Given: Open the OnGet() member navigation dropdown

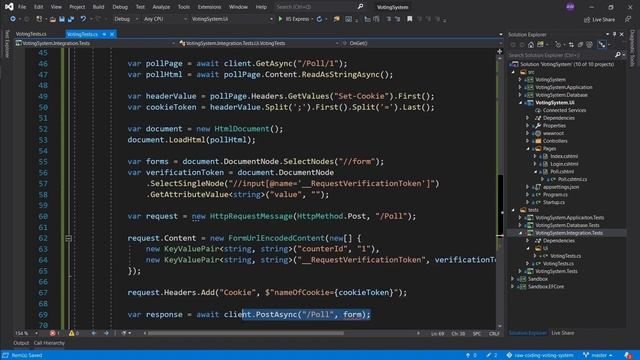Looking at the screenshot, I should pyautogui.click(x=421, y=43).
